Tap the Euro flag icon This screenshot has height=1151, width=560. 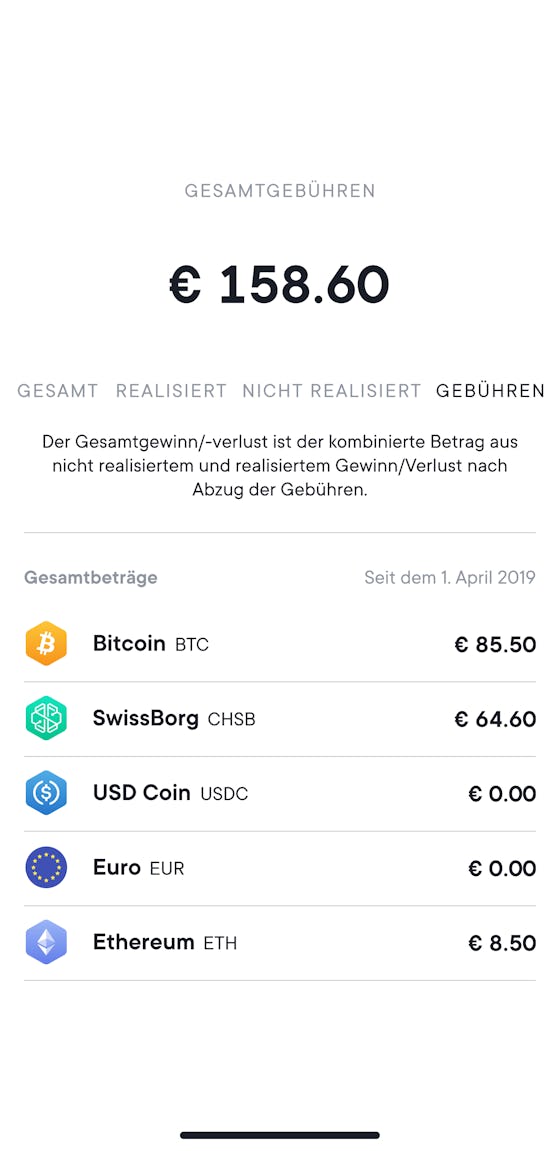pyautogui.click(x=46, y=868)
